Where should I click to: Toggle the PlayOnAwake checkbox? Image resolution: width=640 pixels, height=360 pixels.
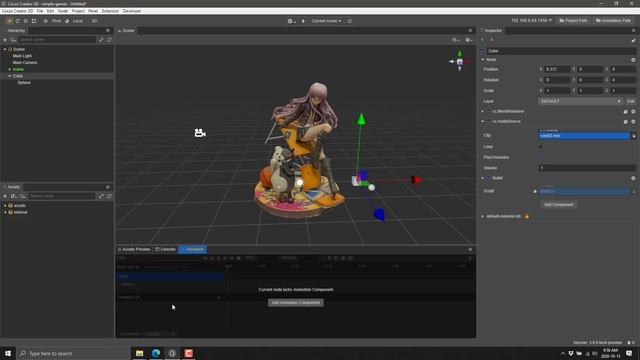(541, 157)
